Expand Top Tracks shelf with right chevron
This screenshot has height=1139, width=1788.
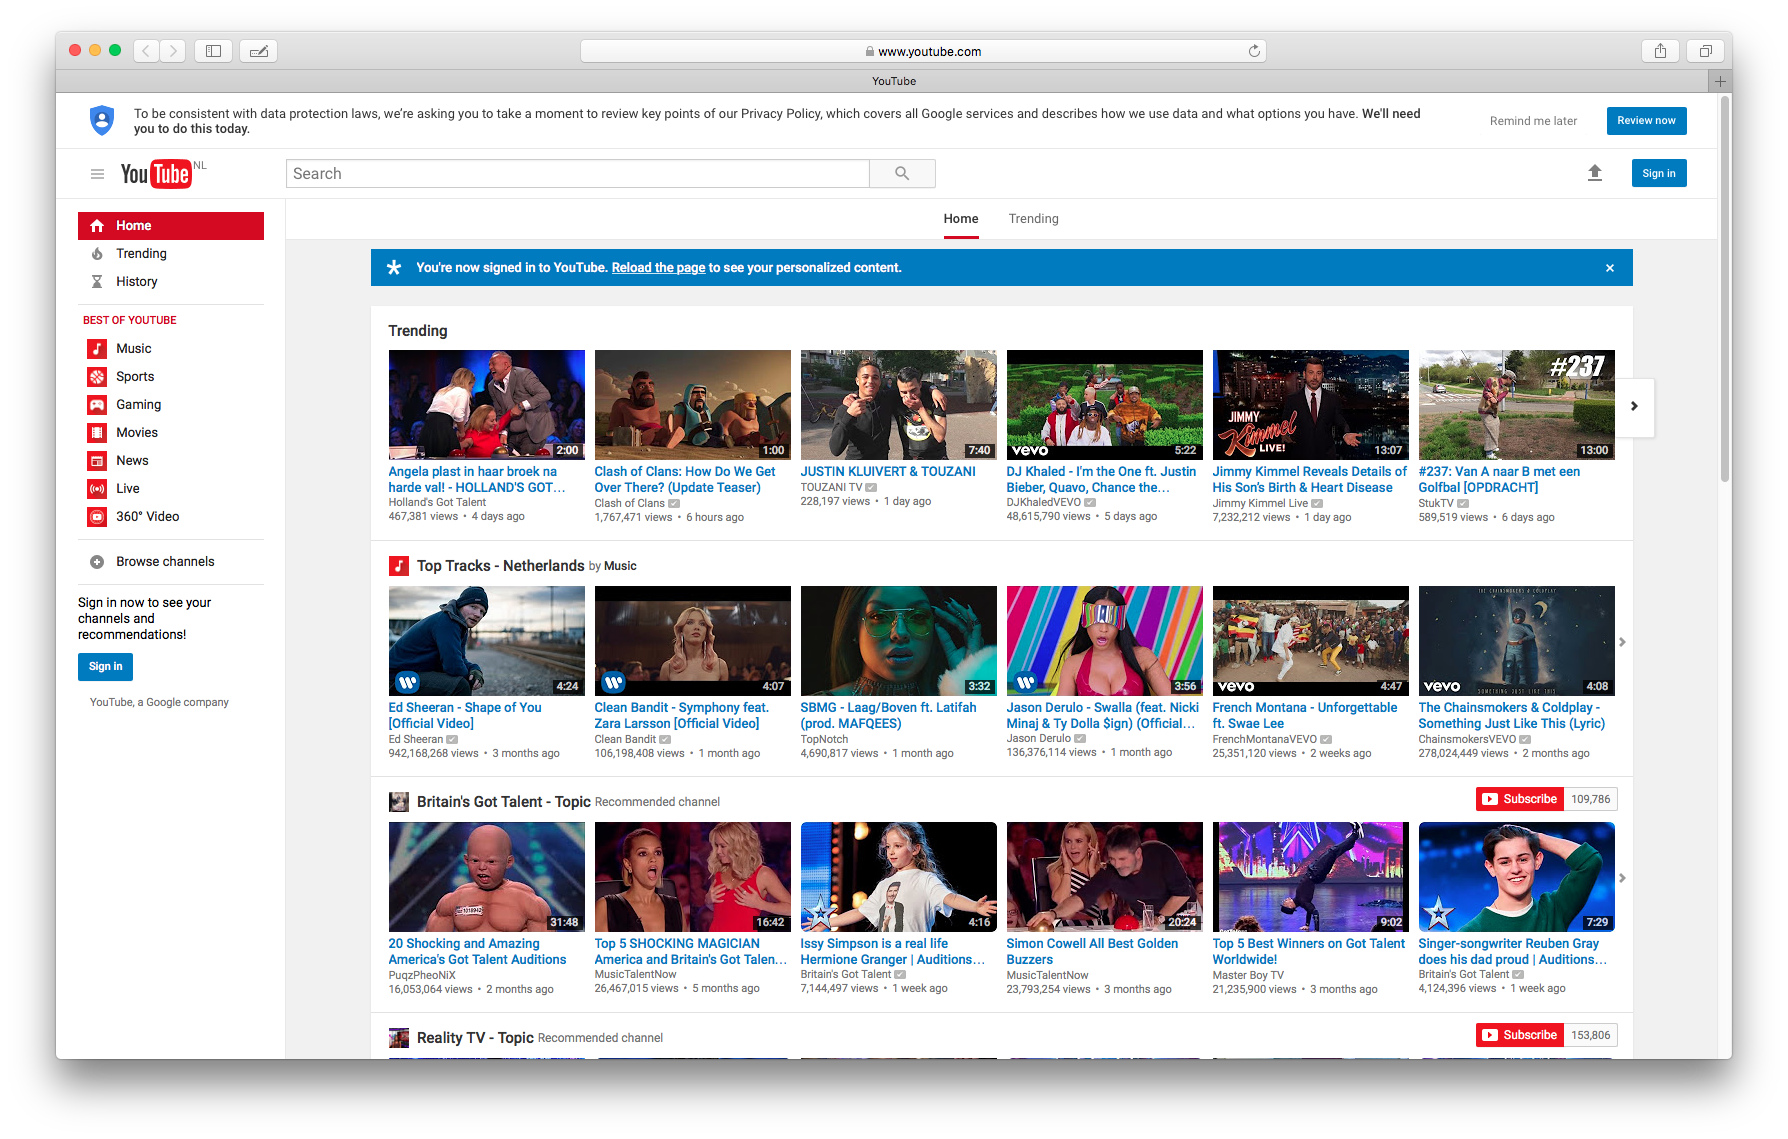coord(1622,642)
